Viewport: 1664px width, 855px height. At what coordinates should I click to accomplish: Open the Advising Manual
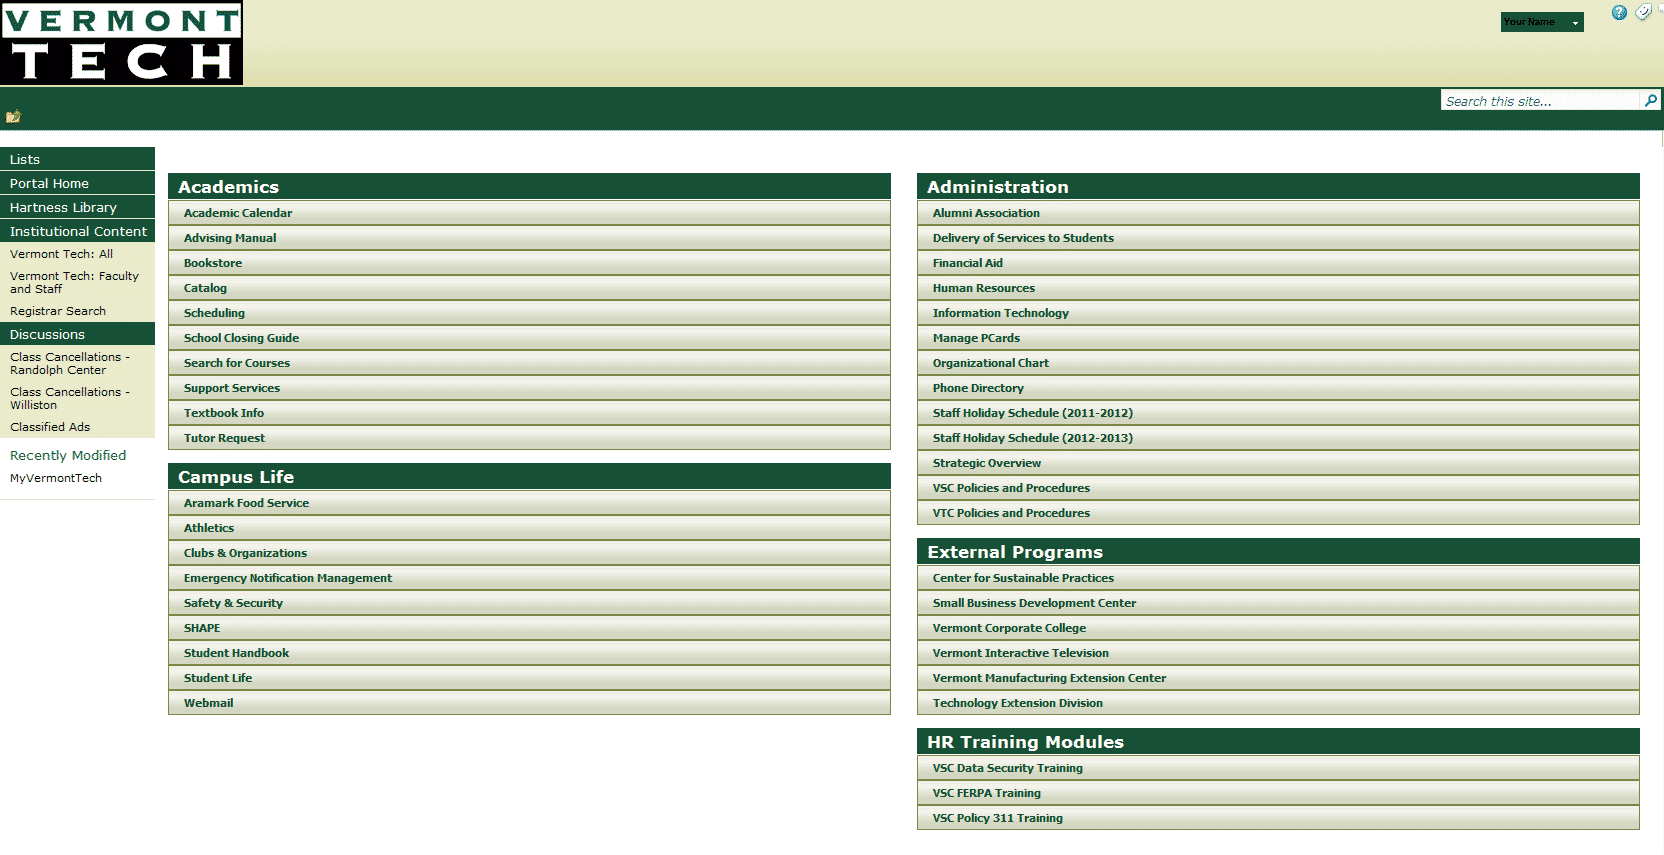click(529, 238)
